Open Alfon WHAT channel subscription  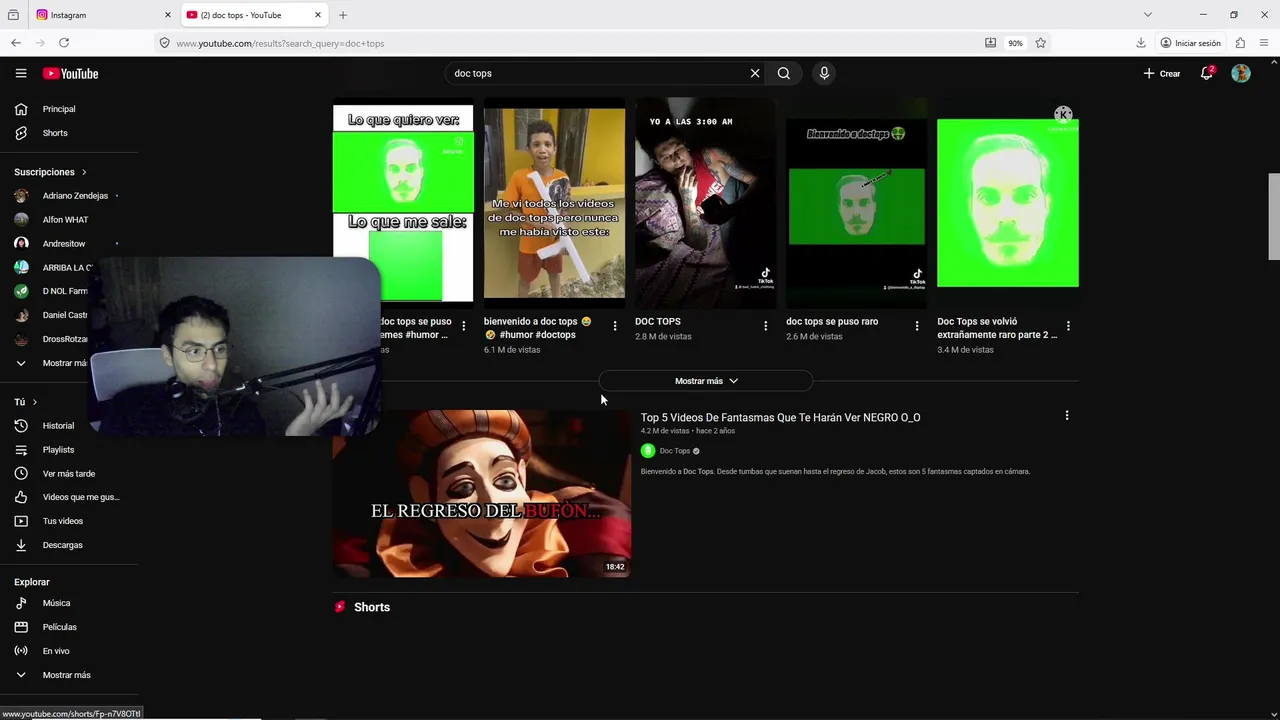(66, 220)
